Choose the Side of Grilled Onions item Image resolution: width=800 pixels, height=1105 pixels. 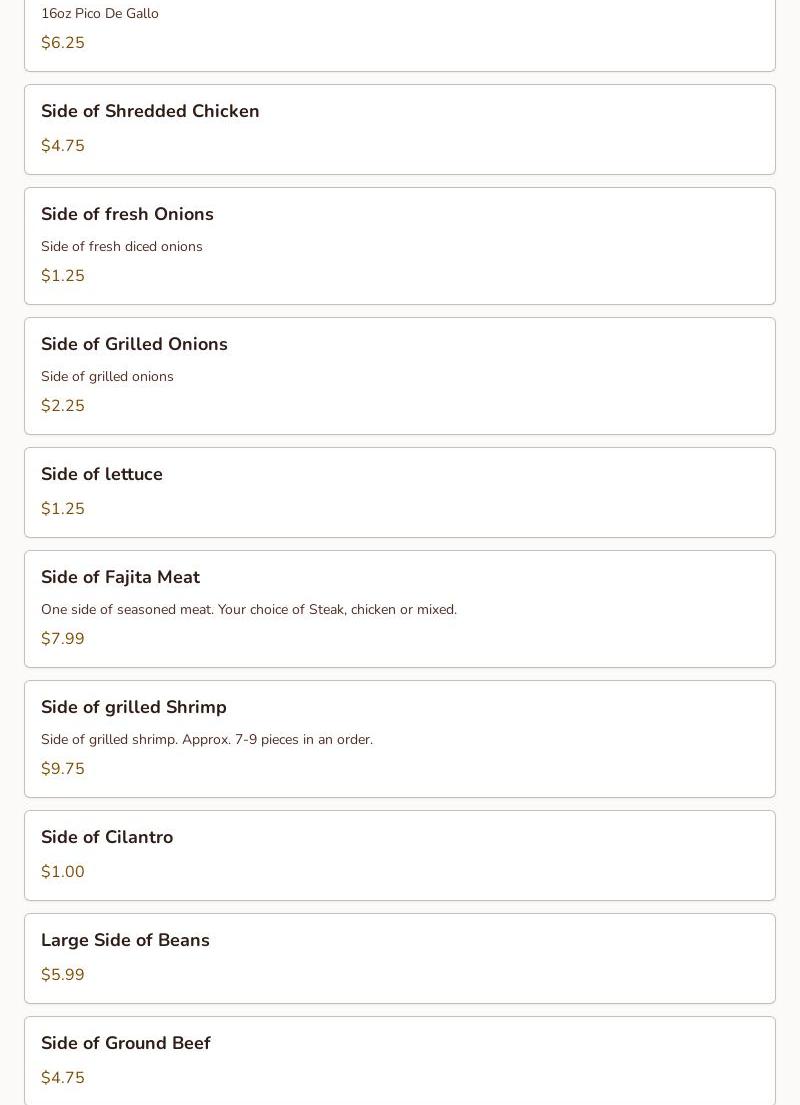tap(134, 345)
